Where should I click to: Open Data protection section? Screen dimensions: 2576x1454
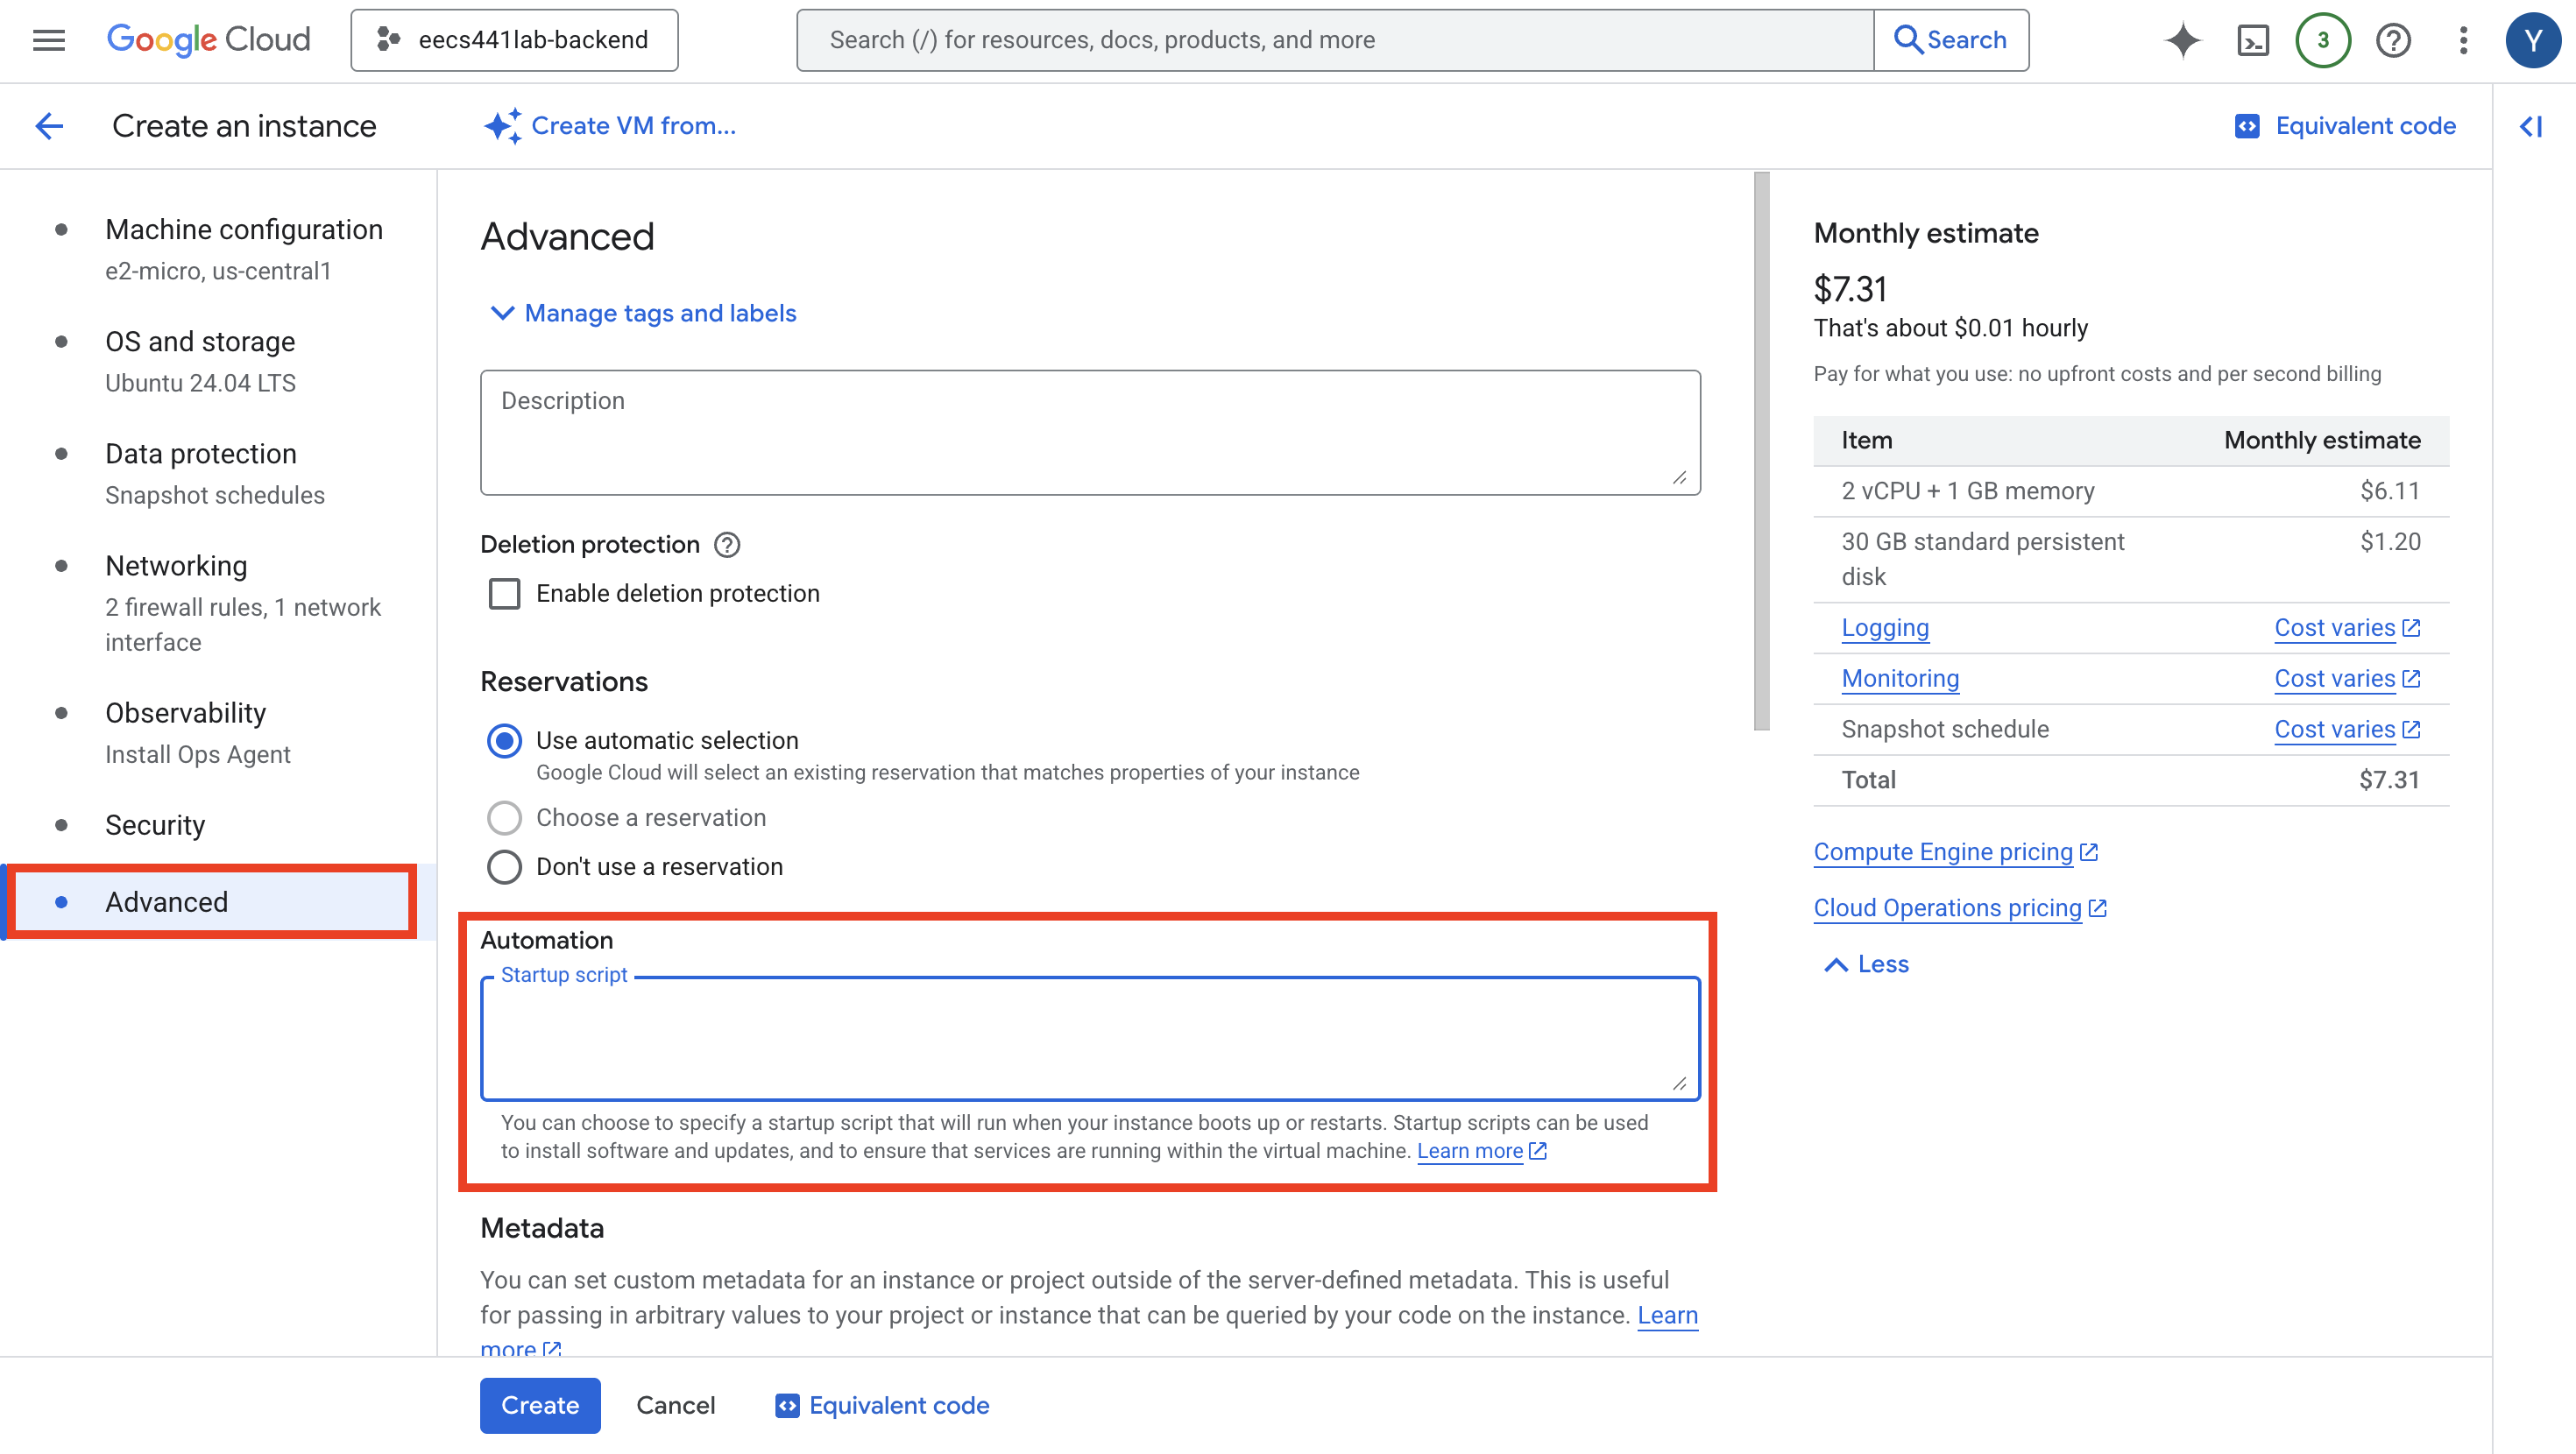click(x=215, y=473)
